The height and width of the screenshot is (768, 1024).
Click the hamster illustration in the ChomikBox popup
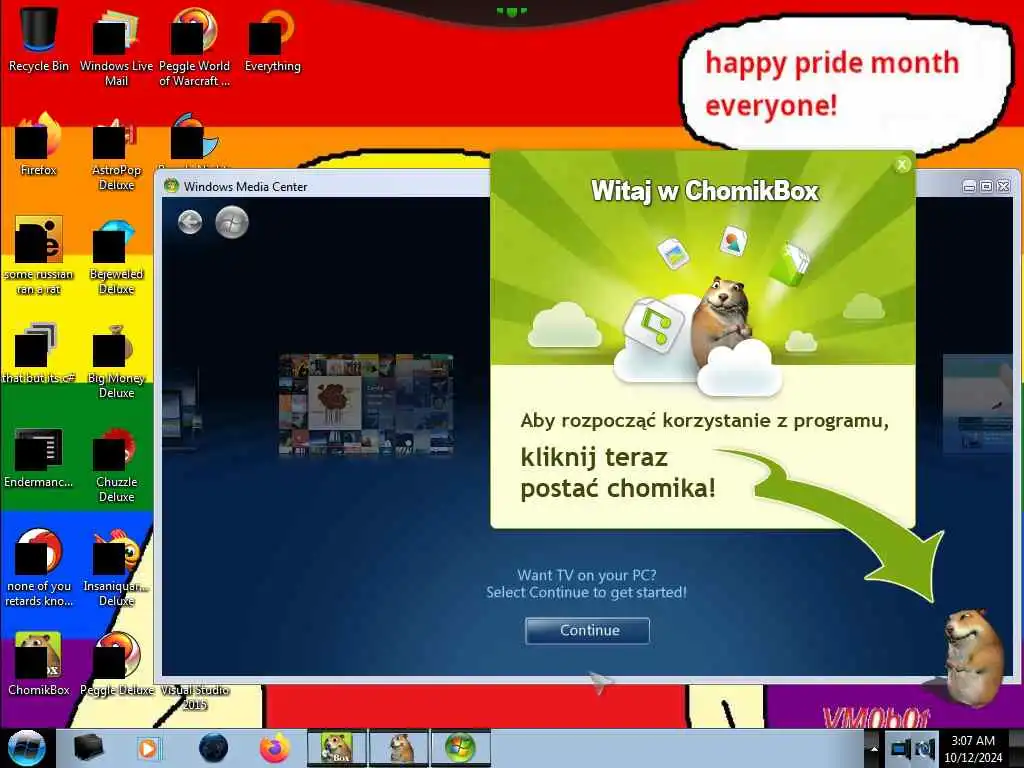coord(722,321)
